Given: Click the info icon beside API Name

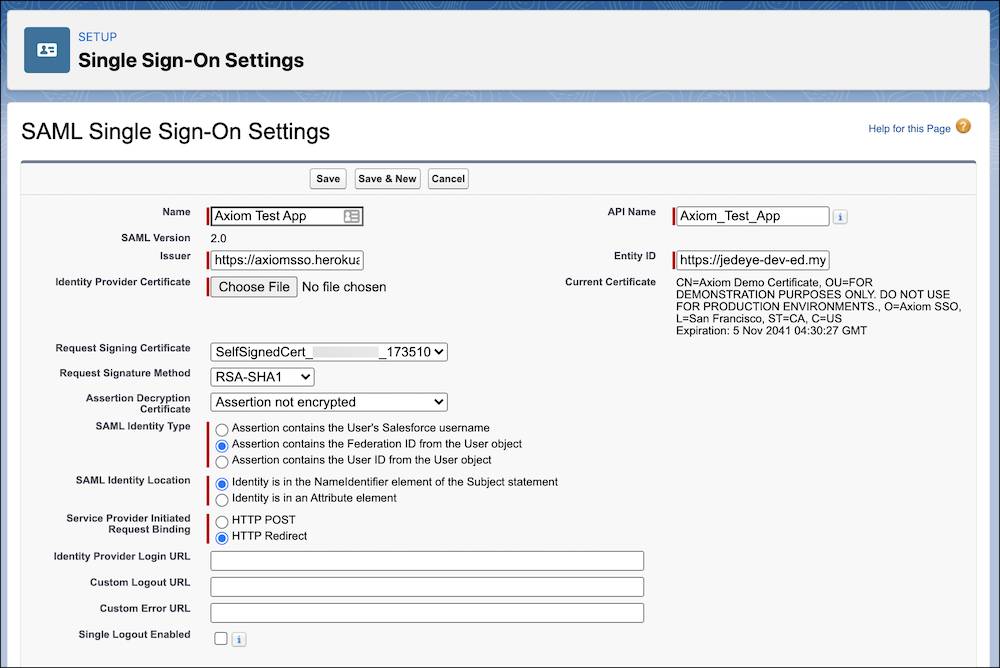Looking at the screenshot, I should pos(840,217).
